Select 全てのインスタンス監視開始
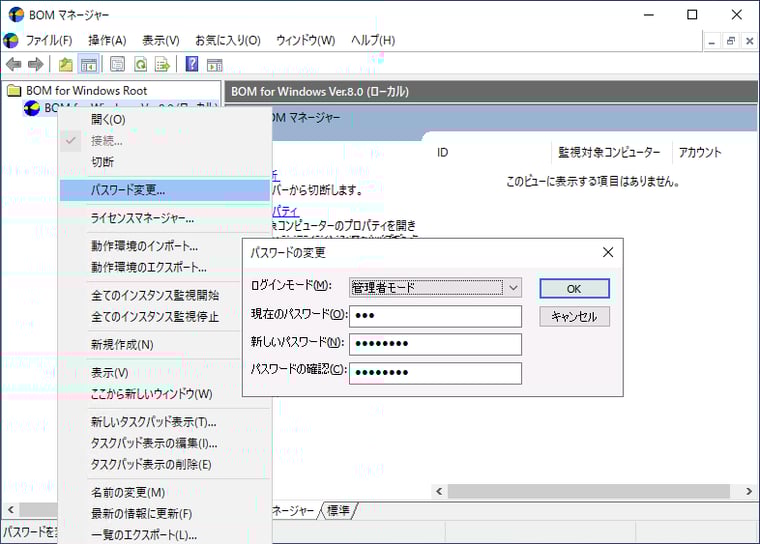The image size is (760, 544). [x=151, y=296]
